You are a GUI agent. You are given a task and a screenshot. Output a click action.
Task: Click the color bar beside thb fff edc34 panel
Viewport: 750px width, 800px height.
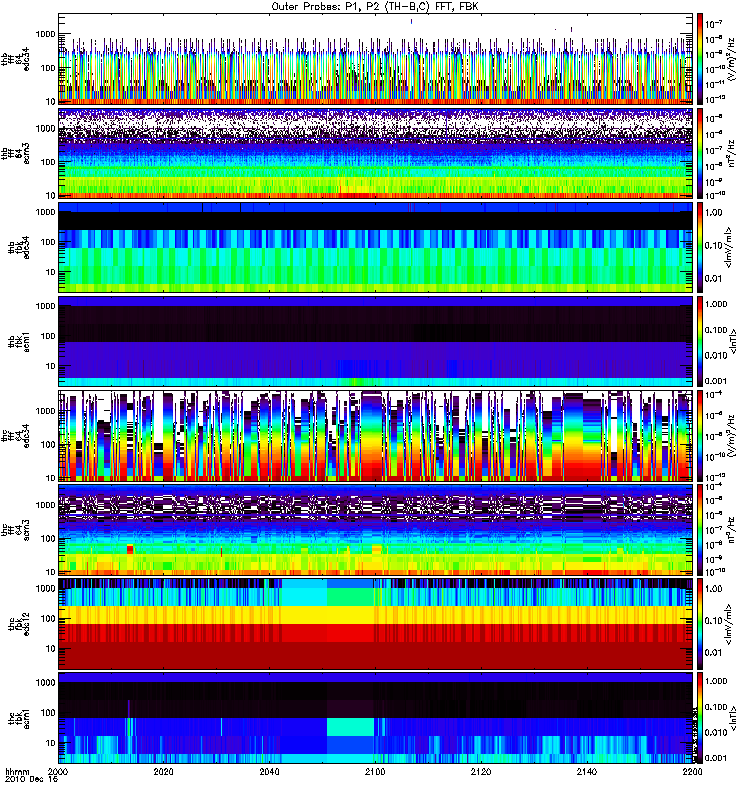click(x=700, y=59)
